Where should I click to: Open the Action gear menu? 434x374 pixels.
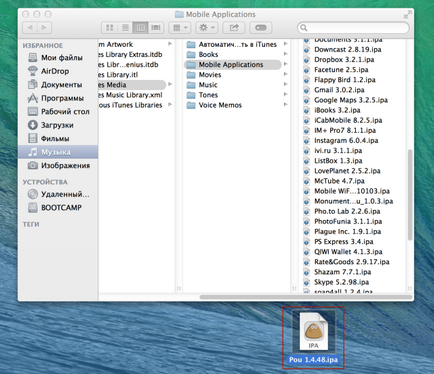point(207,28)
